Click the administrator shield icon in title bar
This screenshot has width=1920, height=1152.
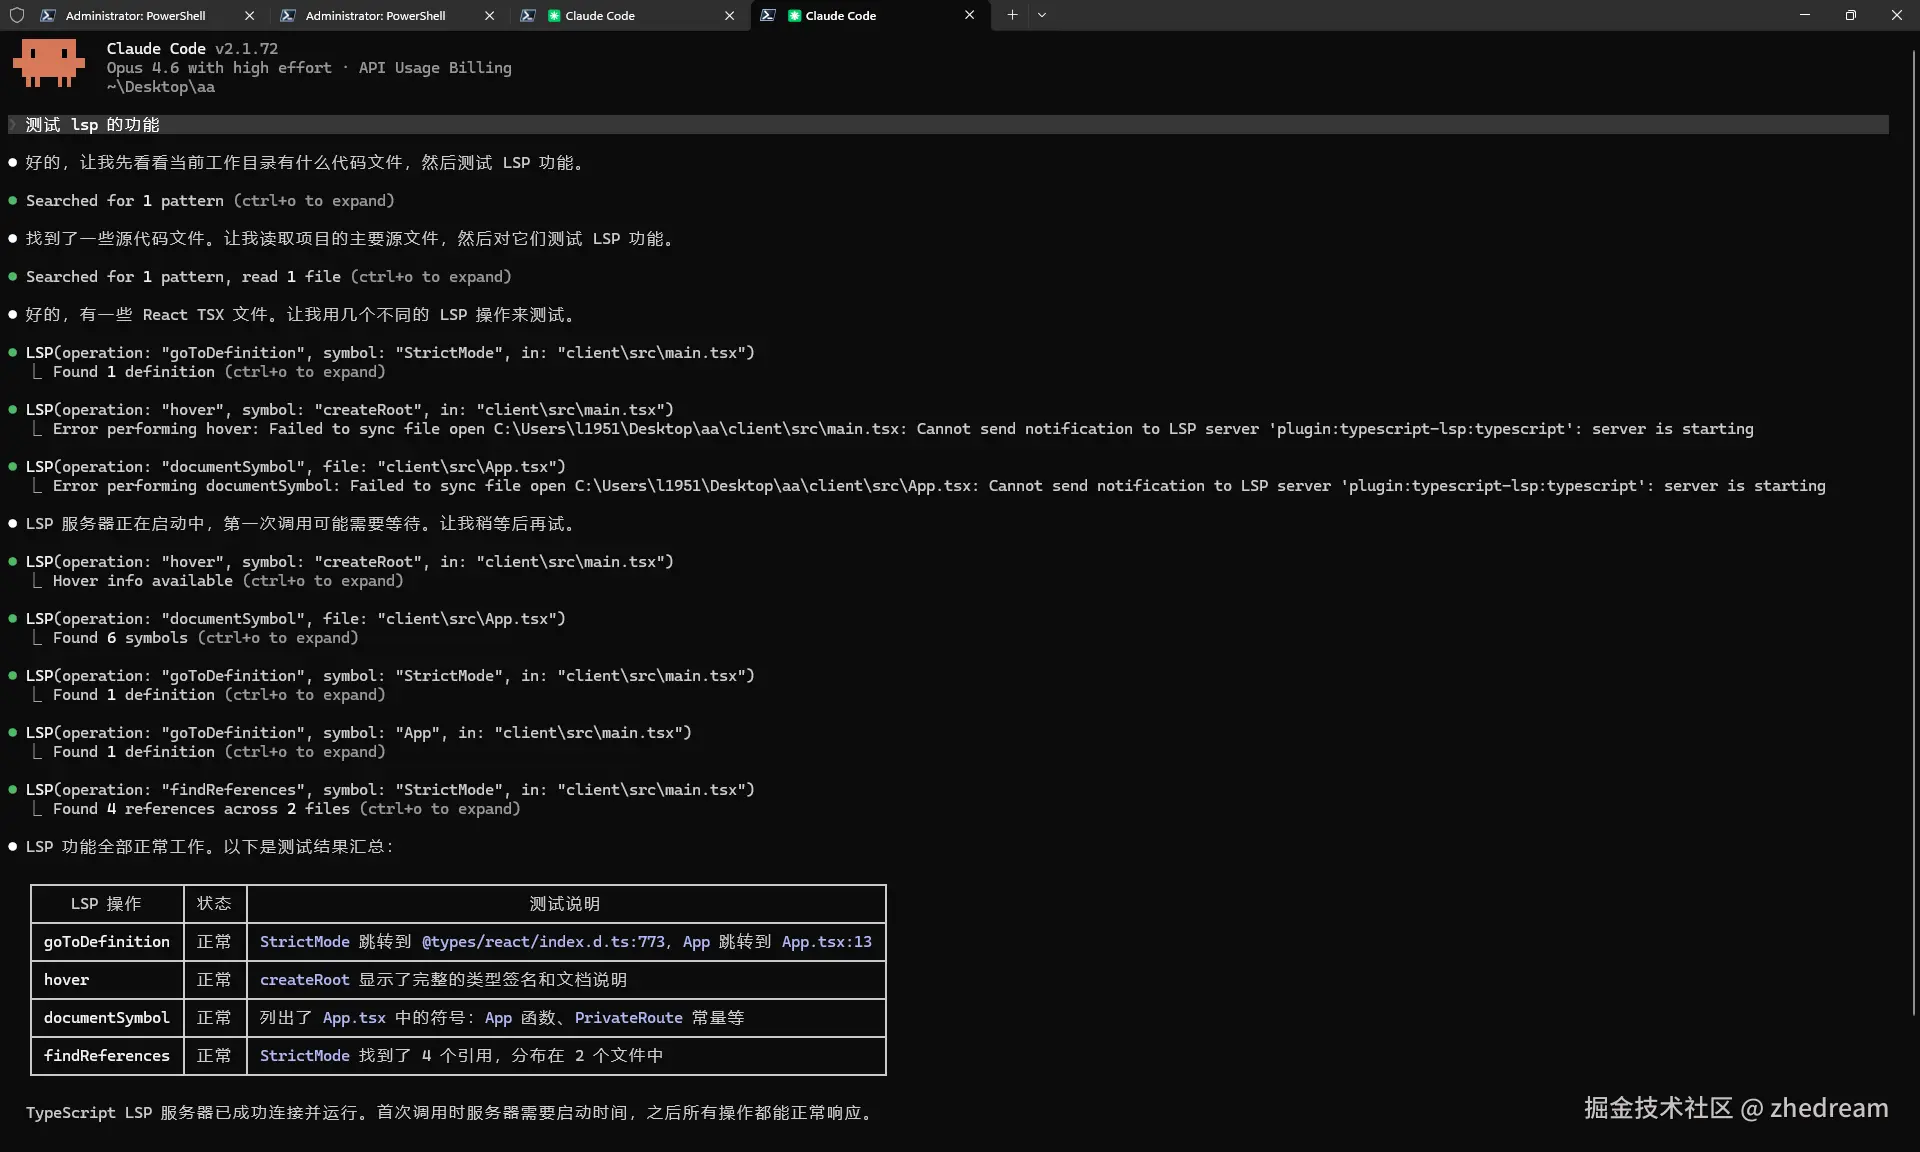pos(17,15)
